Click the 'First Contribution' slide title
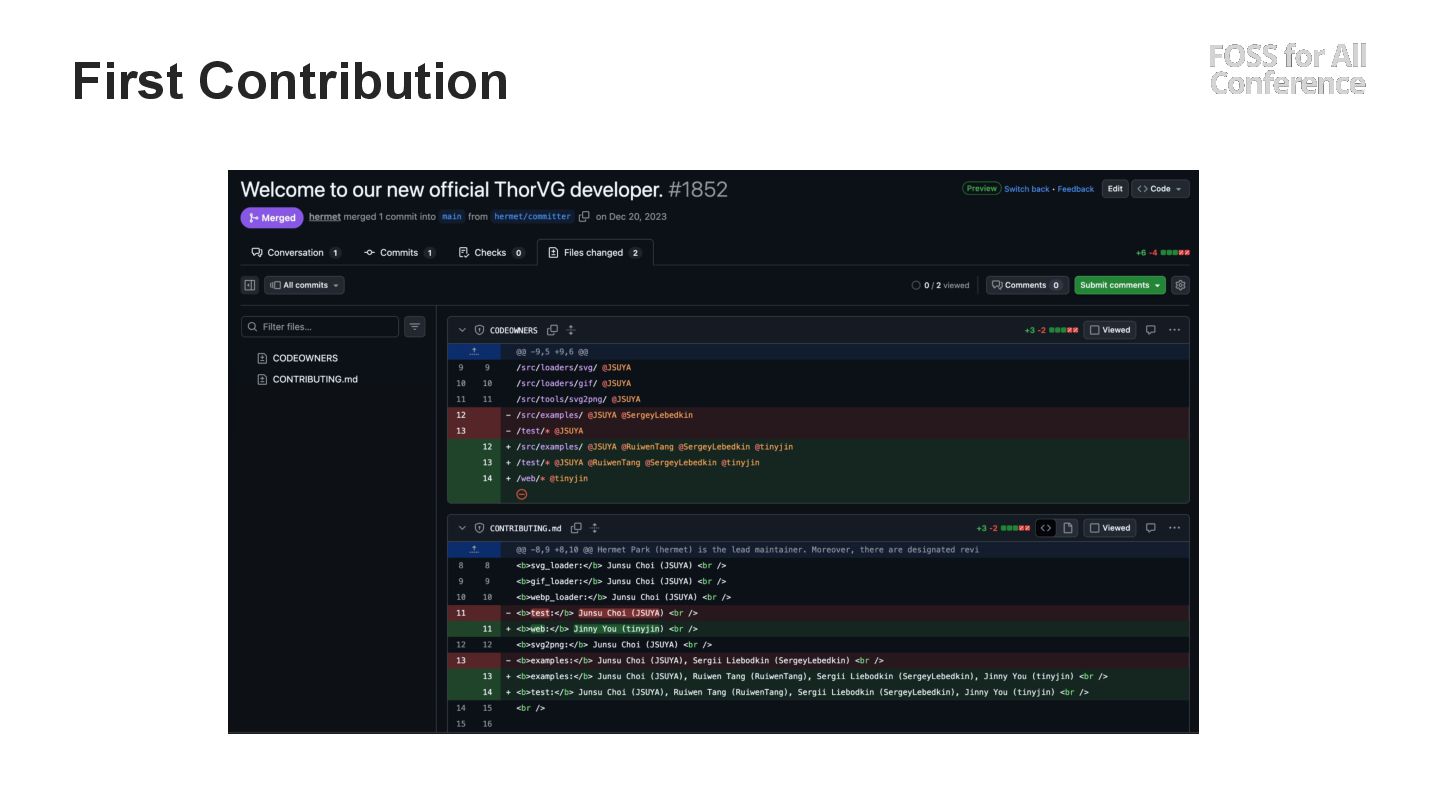The width and height of the screenshot is (1440, 810). coord(290,81)
